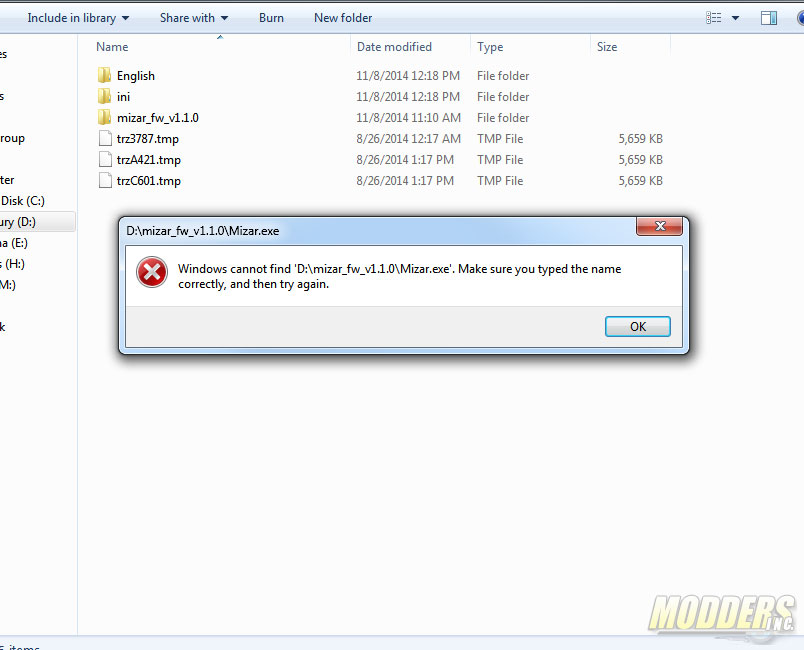Click New folder in the toolbar
The image size is (804, 650).
[x=343, y=18]
